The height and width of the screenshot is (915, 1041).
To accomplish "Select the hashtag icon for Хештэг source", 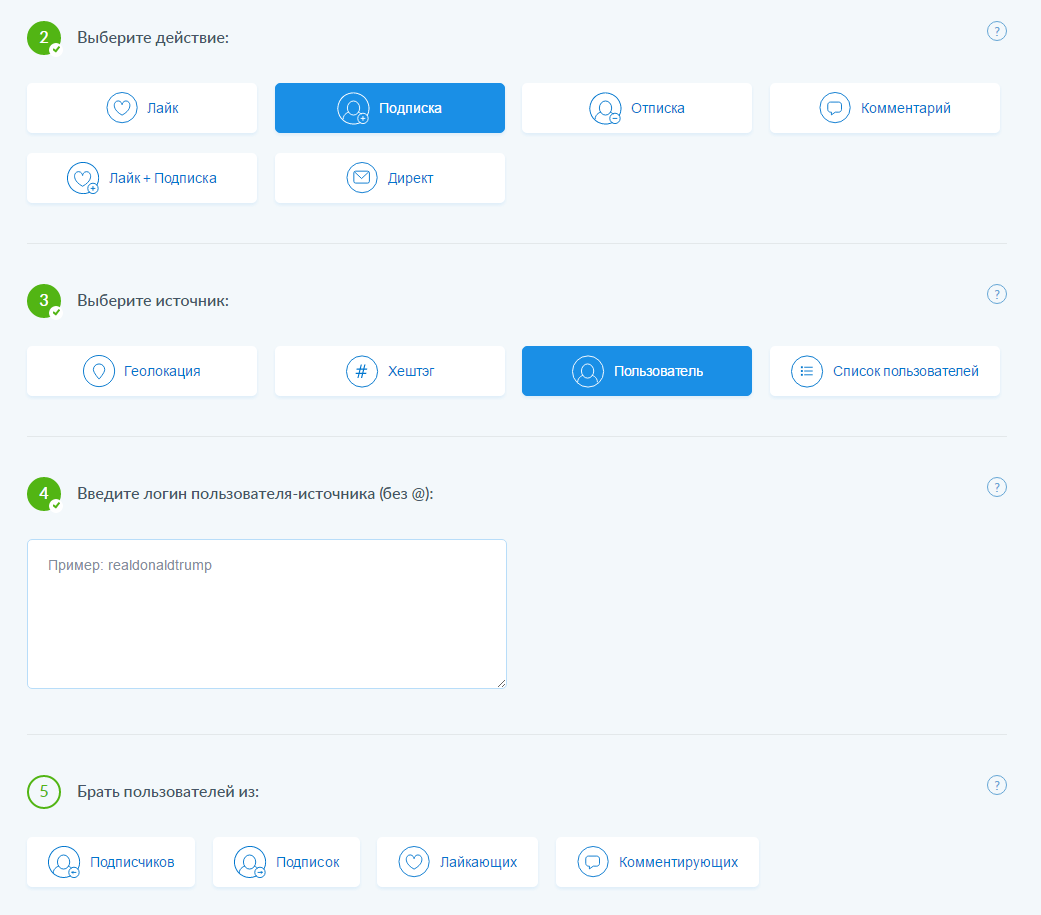I will point(360,370).
